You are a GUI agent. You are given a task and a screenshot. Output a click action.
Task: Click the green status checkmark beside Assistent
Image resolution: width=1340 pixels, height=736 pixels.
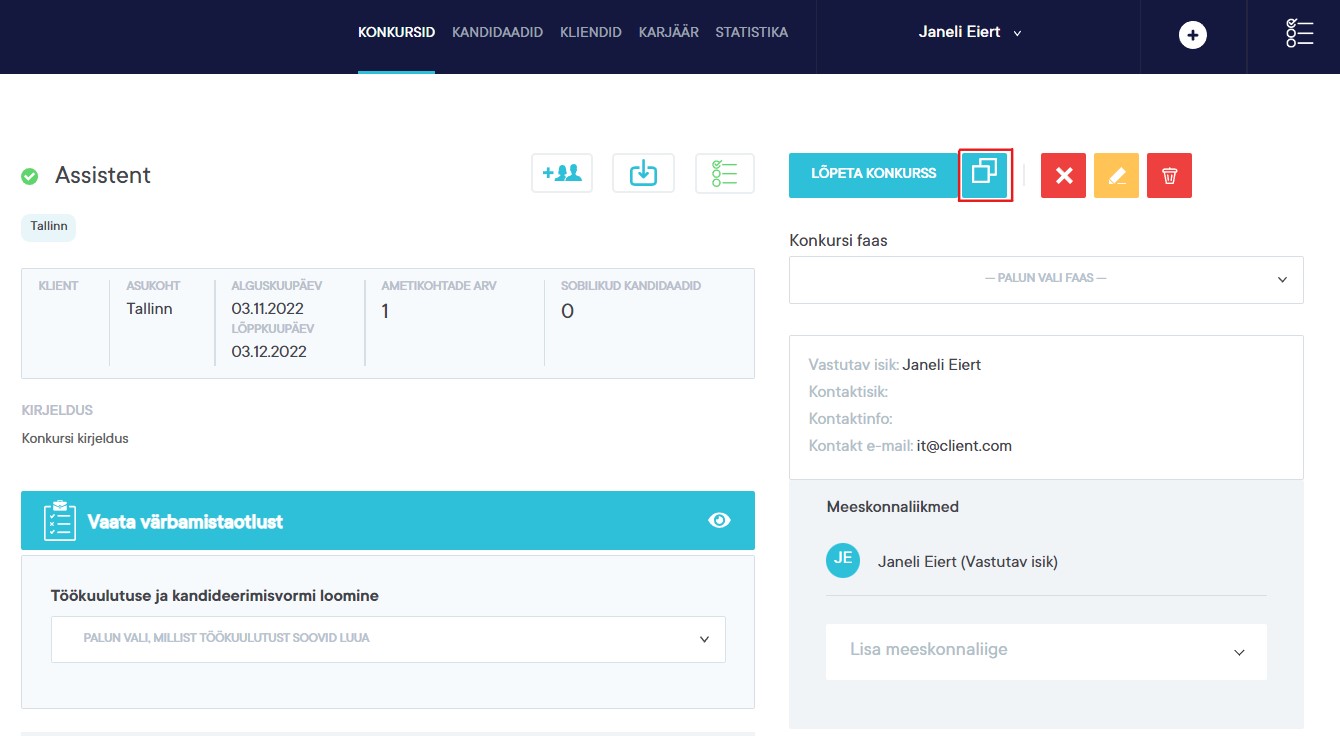[x=30, y=177]
